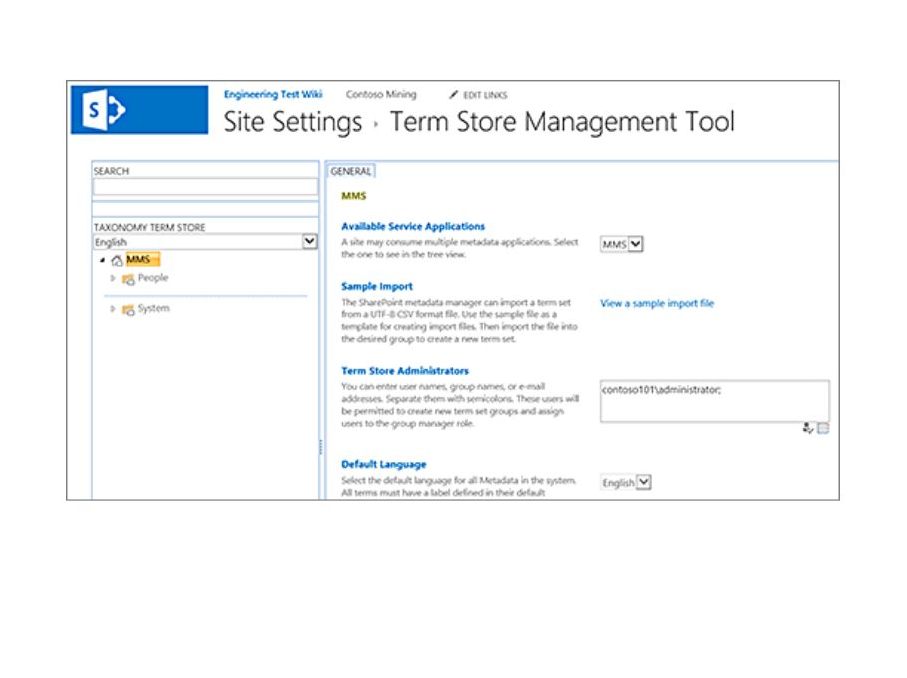This screenshot has width=907, height=678.
Task: Select the GENERAL tab
Action: [351, 172]
